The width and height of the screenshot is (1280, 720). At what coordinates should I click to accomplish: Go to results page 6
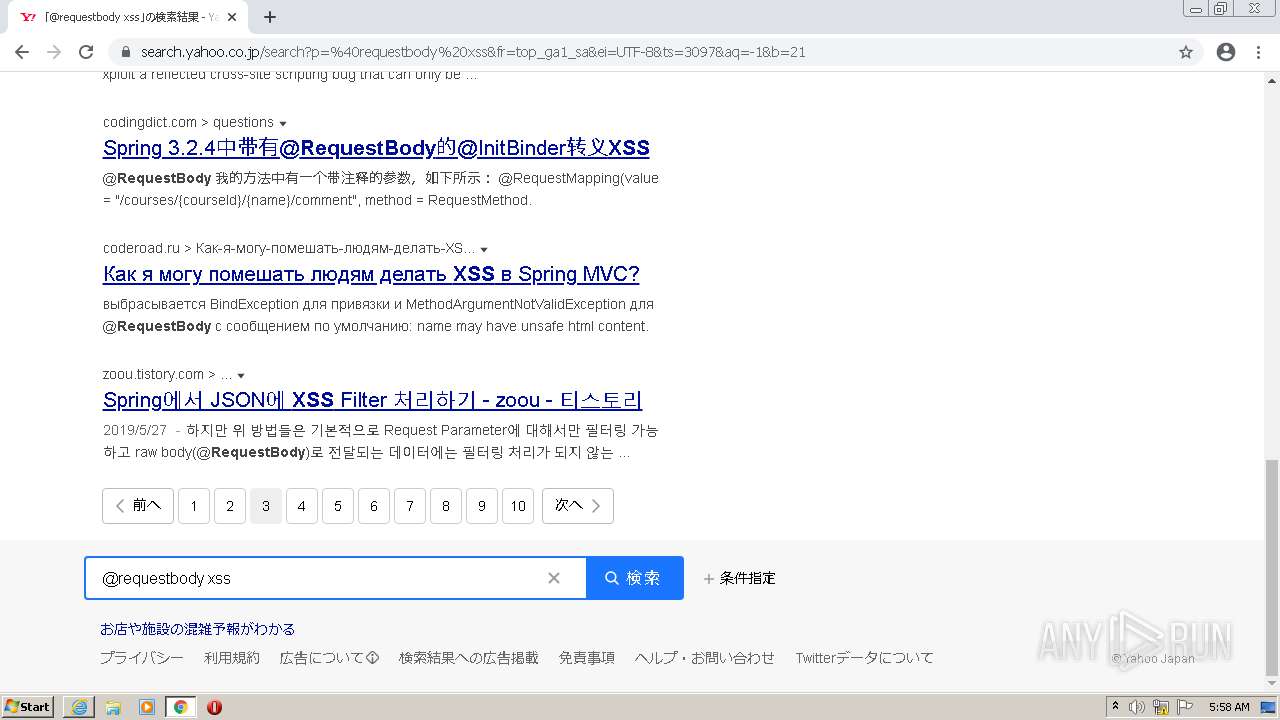374,506
